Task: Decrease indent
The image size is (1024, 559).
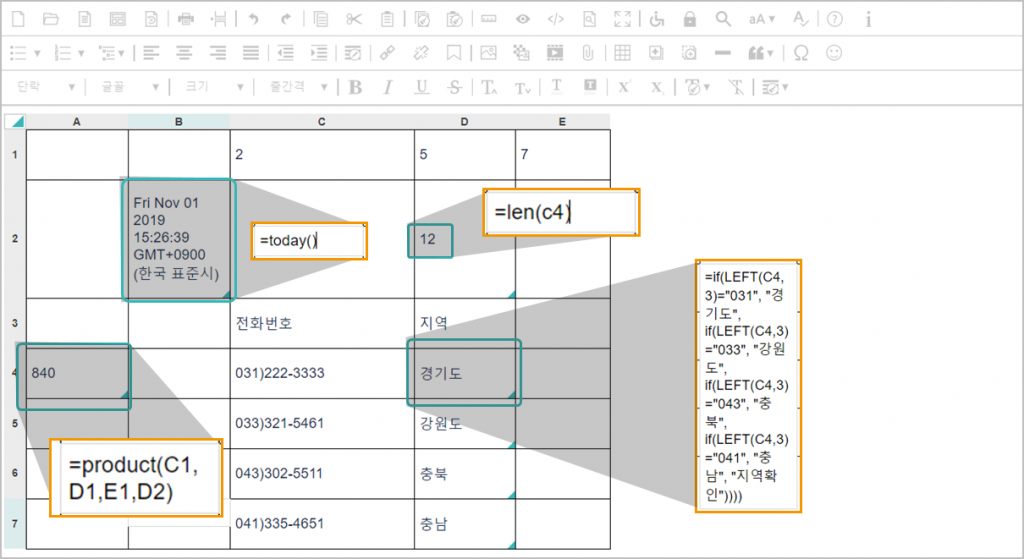Action: tap(285, 53)
